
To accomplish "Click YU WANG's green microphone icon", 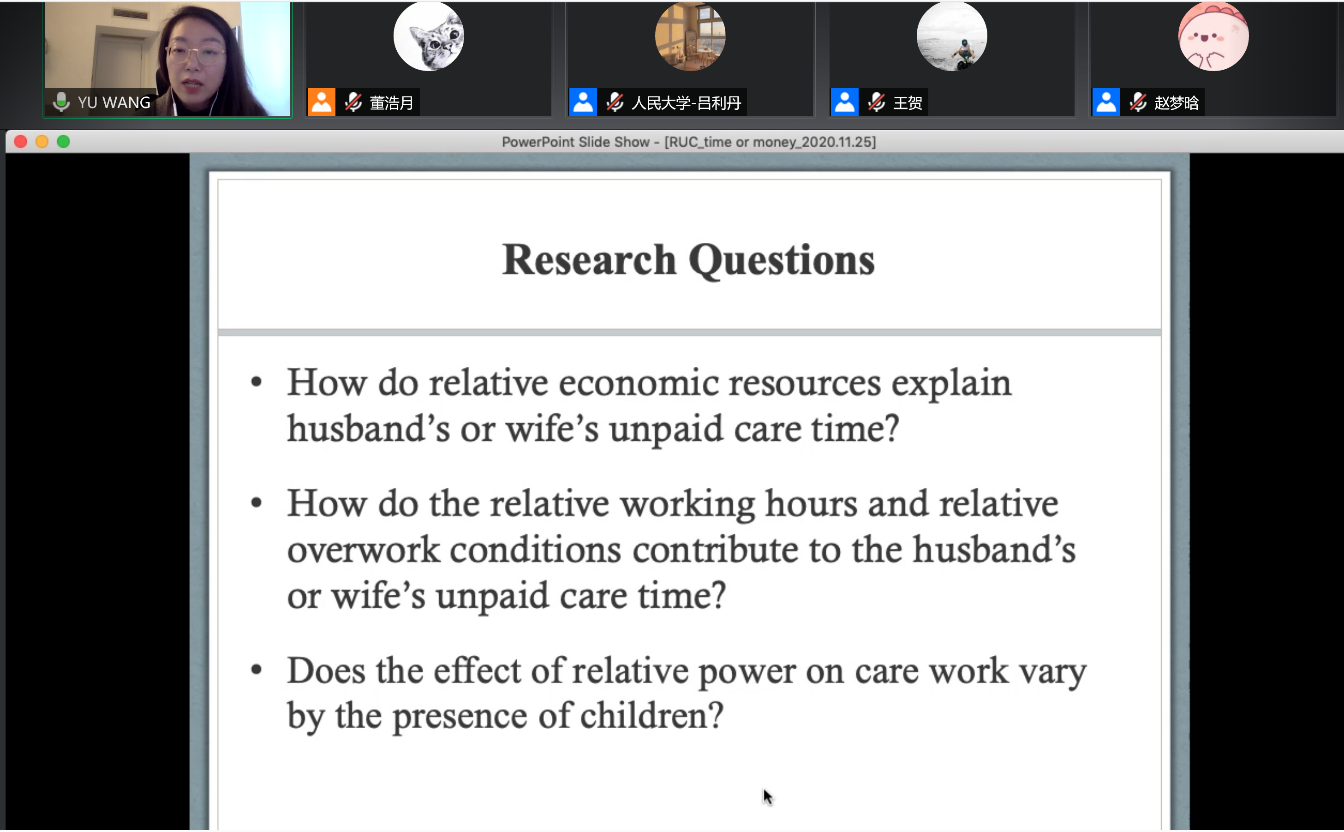I will tap(61, 102).
